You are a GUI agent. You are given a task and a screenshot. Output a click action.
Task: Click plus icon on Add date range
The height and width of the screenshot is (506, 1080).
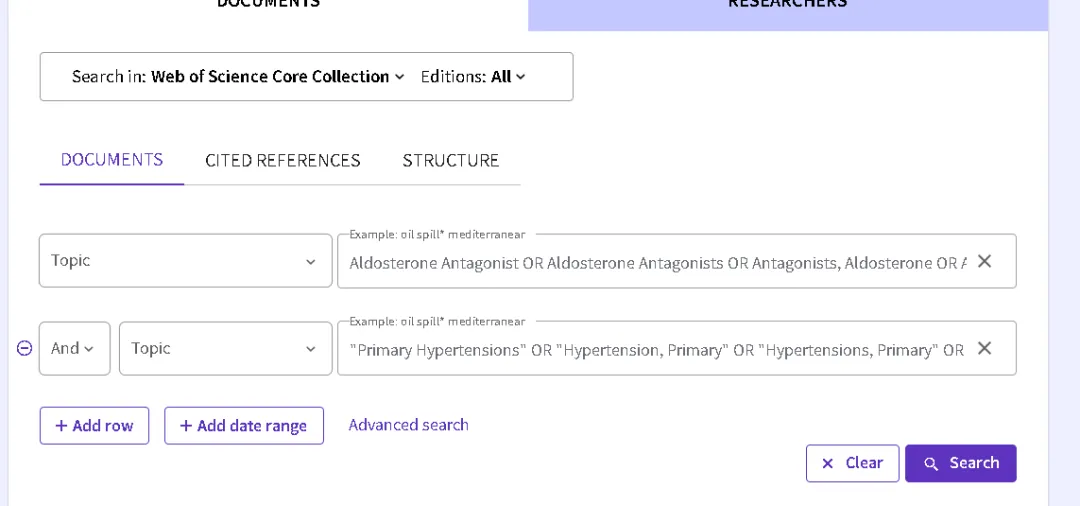click(x=185, y=426)
